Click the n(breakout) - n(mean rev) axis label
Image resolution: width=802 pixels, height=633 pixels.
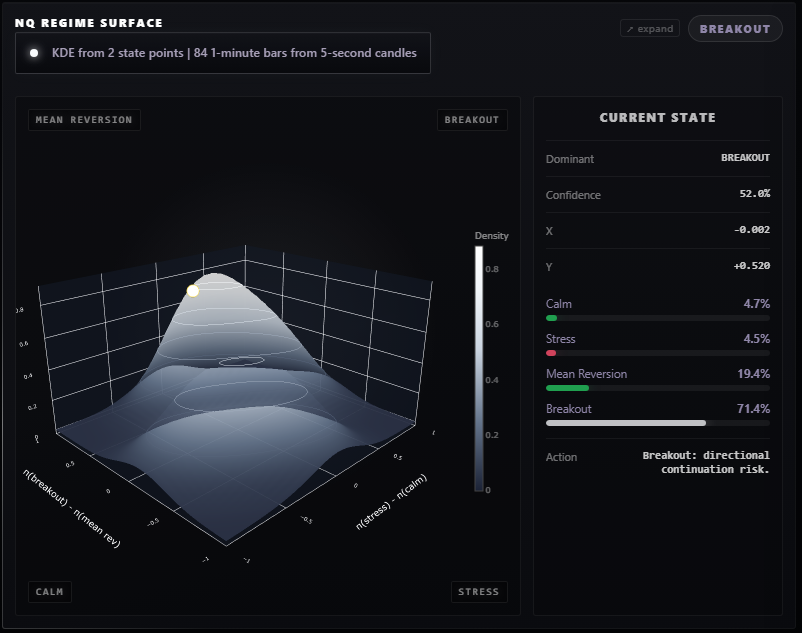72,508
